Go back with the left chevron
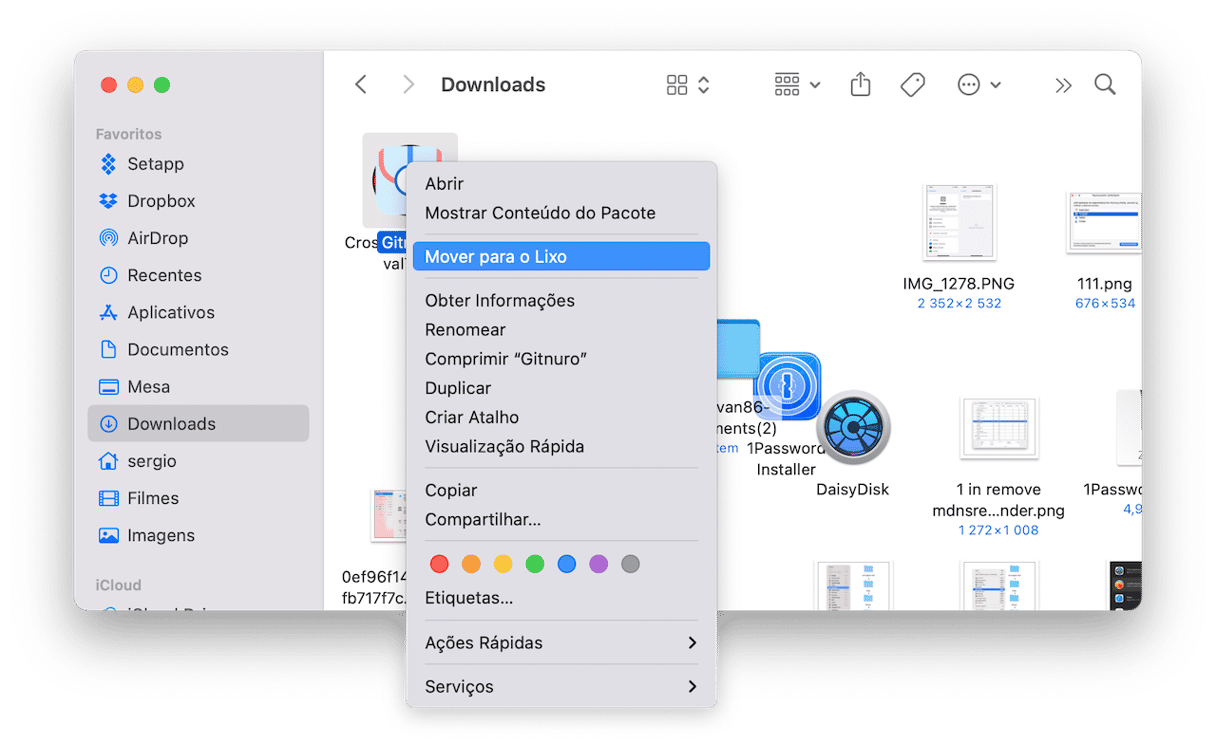Image resolution: width=1216 pixels, height=743 pixels. coord(362,85)
